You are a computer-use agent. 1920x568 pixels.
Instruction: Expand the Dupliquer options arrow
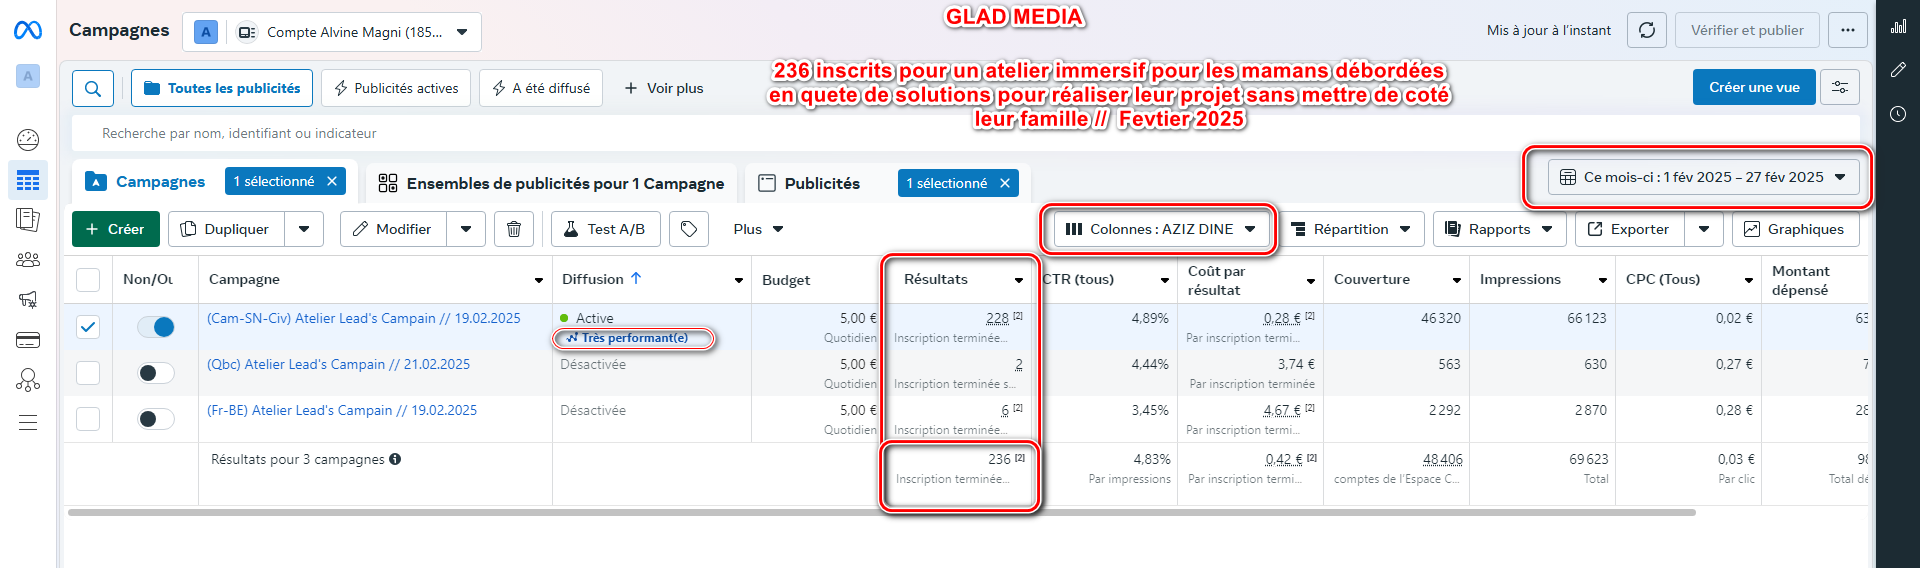coord(304,229)
